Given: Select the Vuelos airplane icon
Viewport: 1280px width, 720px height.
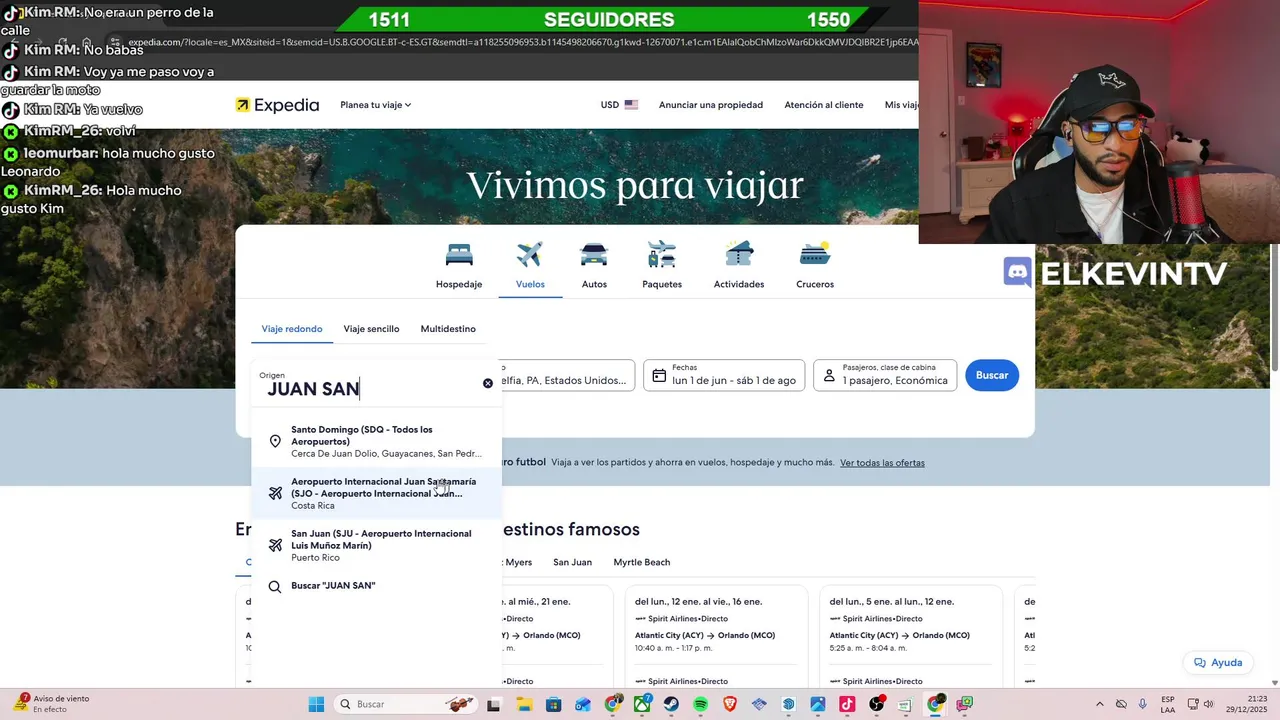Looking at the screenshot, I should point(530,254).
